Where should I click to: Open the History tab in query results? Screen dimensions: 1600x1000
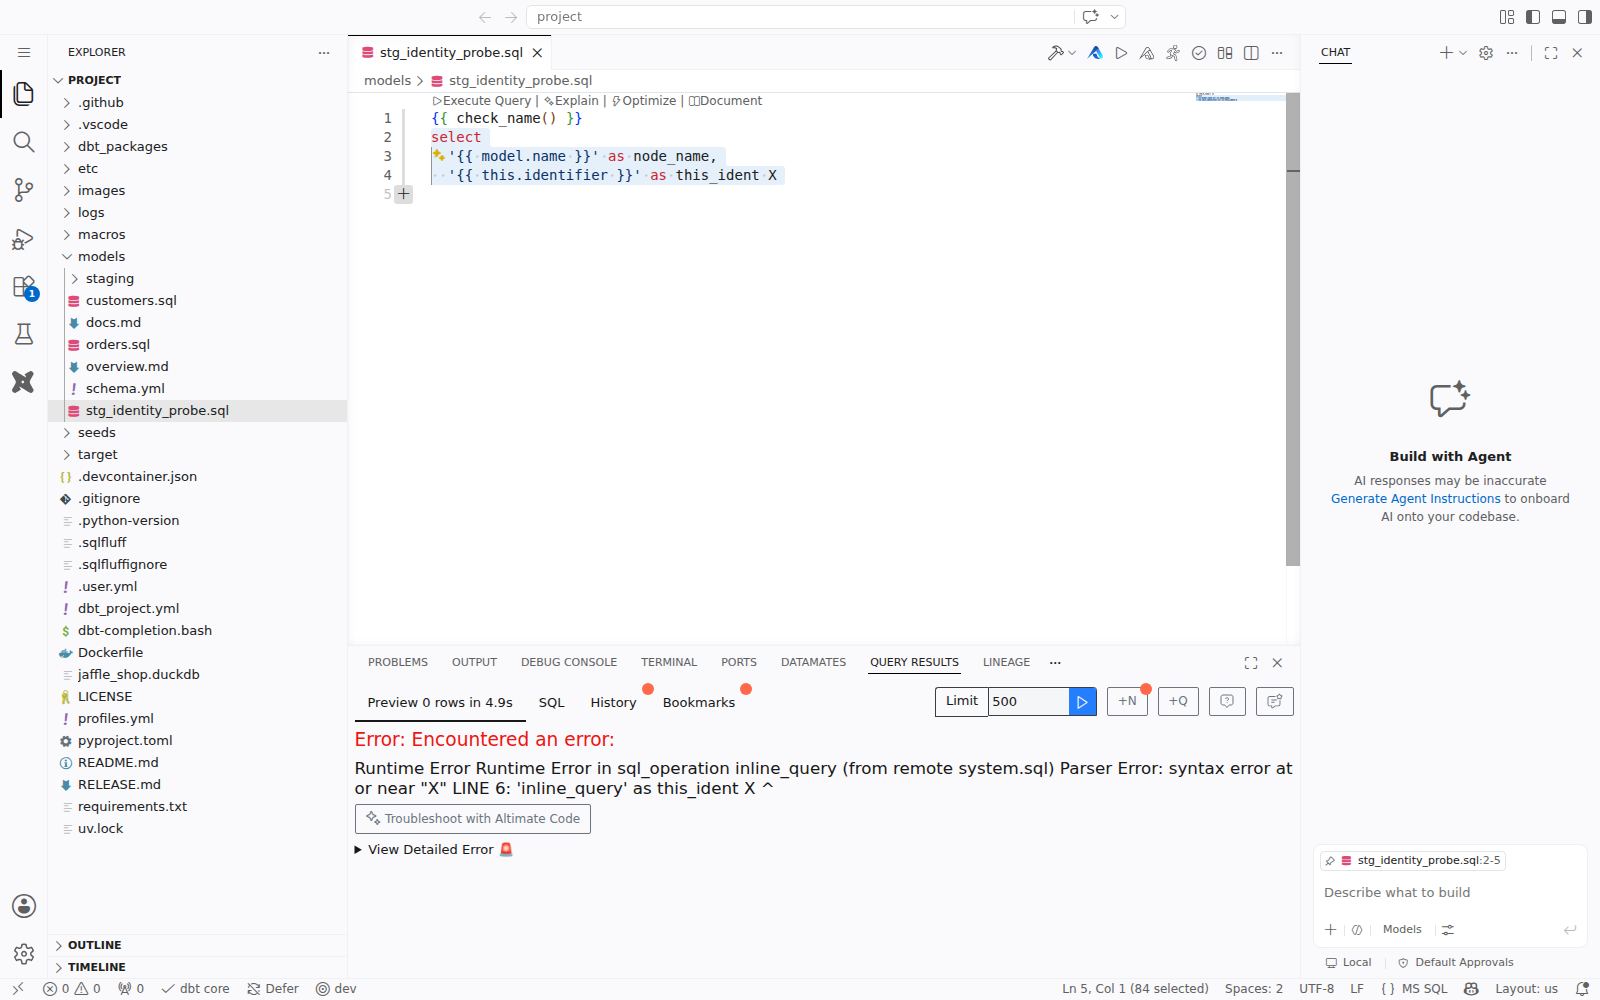tap(613, 703)
